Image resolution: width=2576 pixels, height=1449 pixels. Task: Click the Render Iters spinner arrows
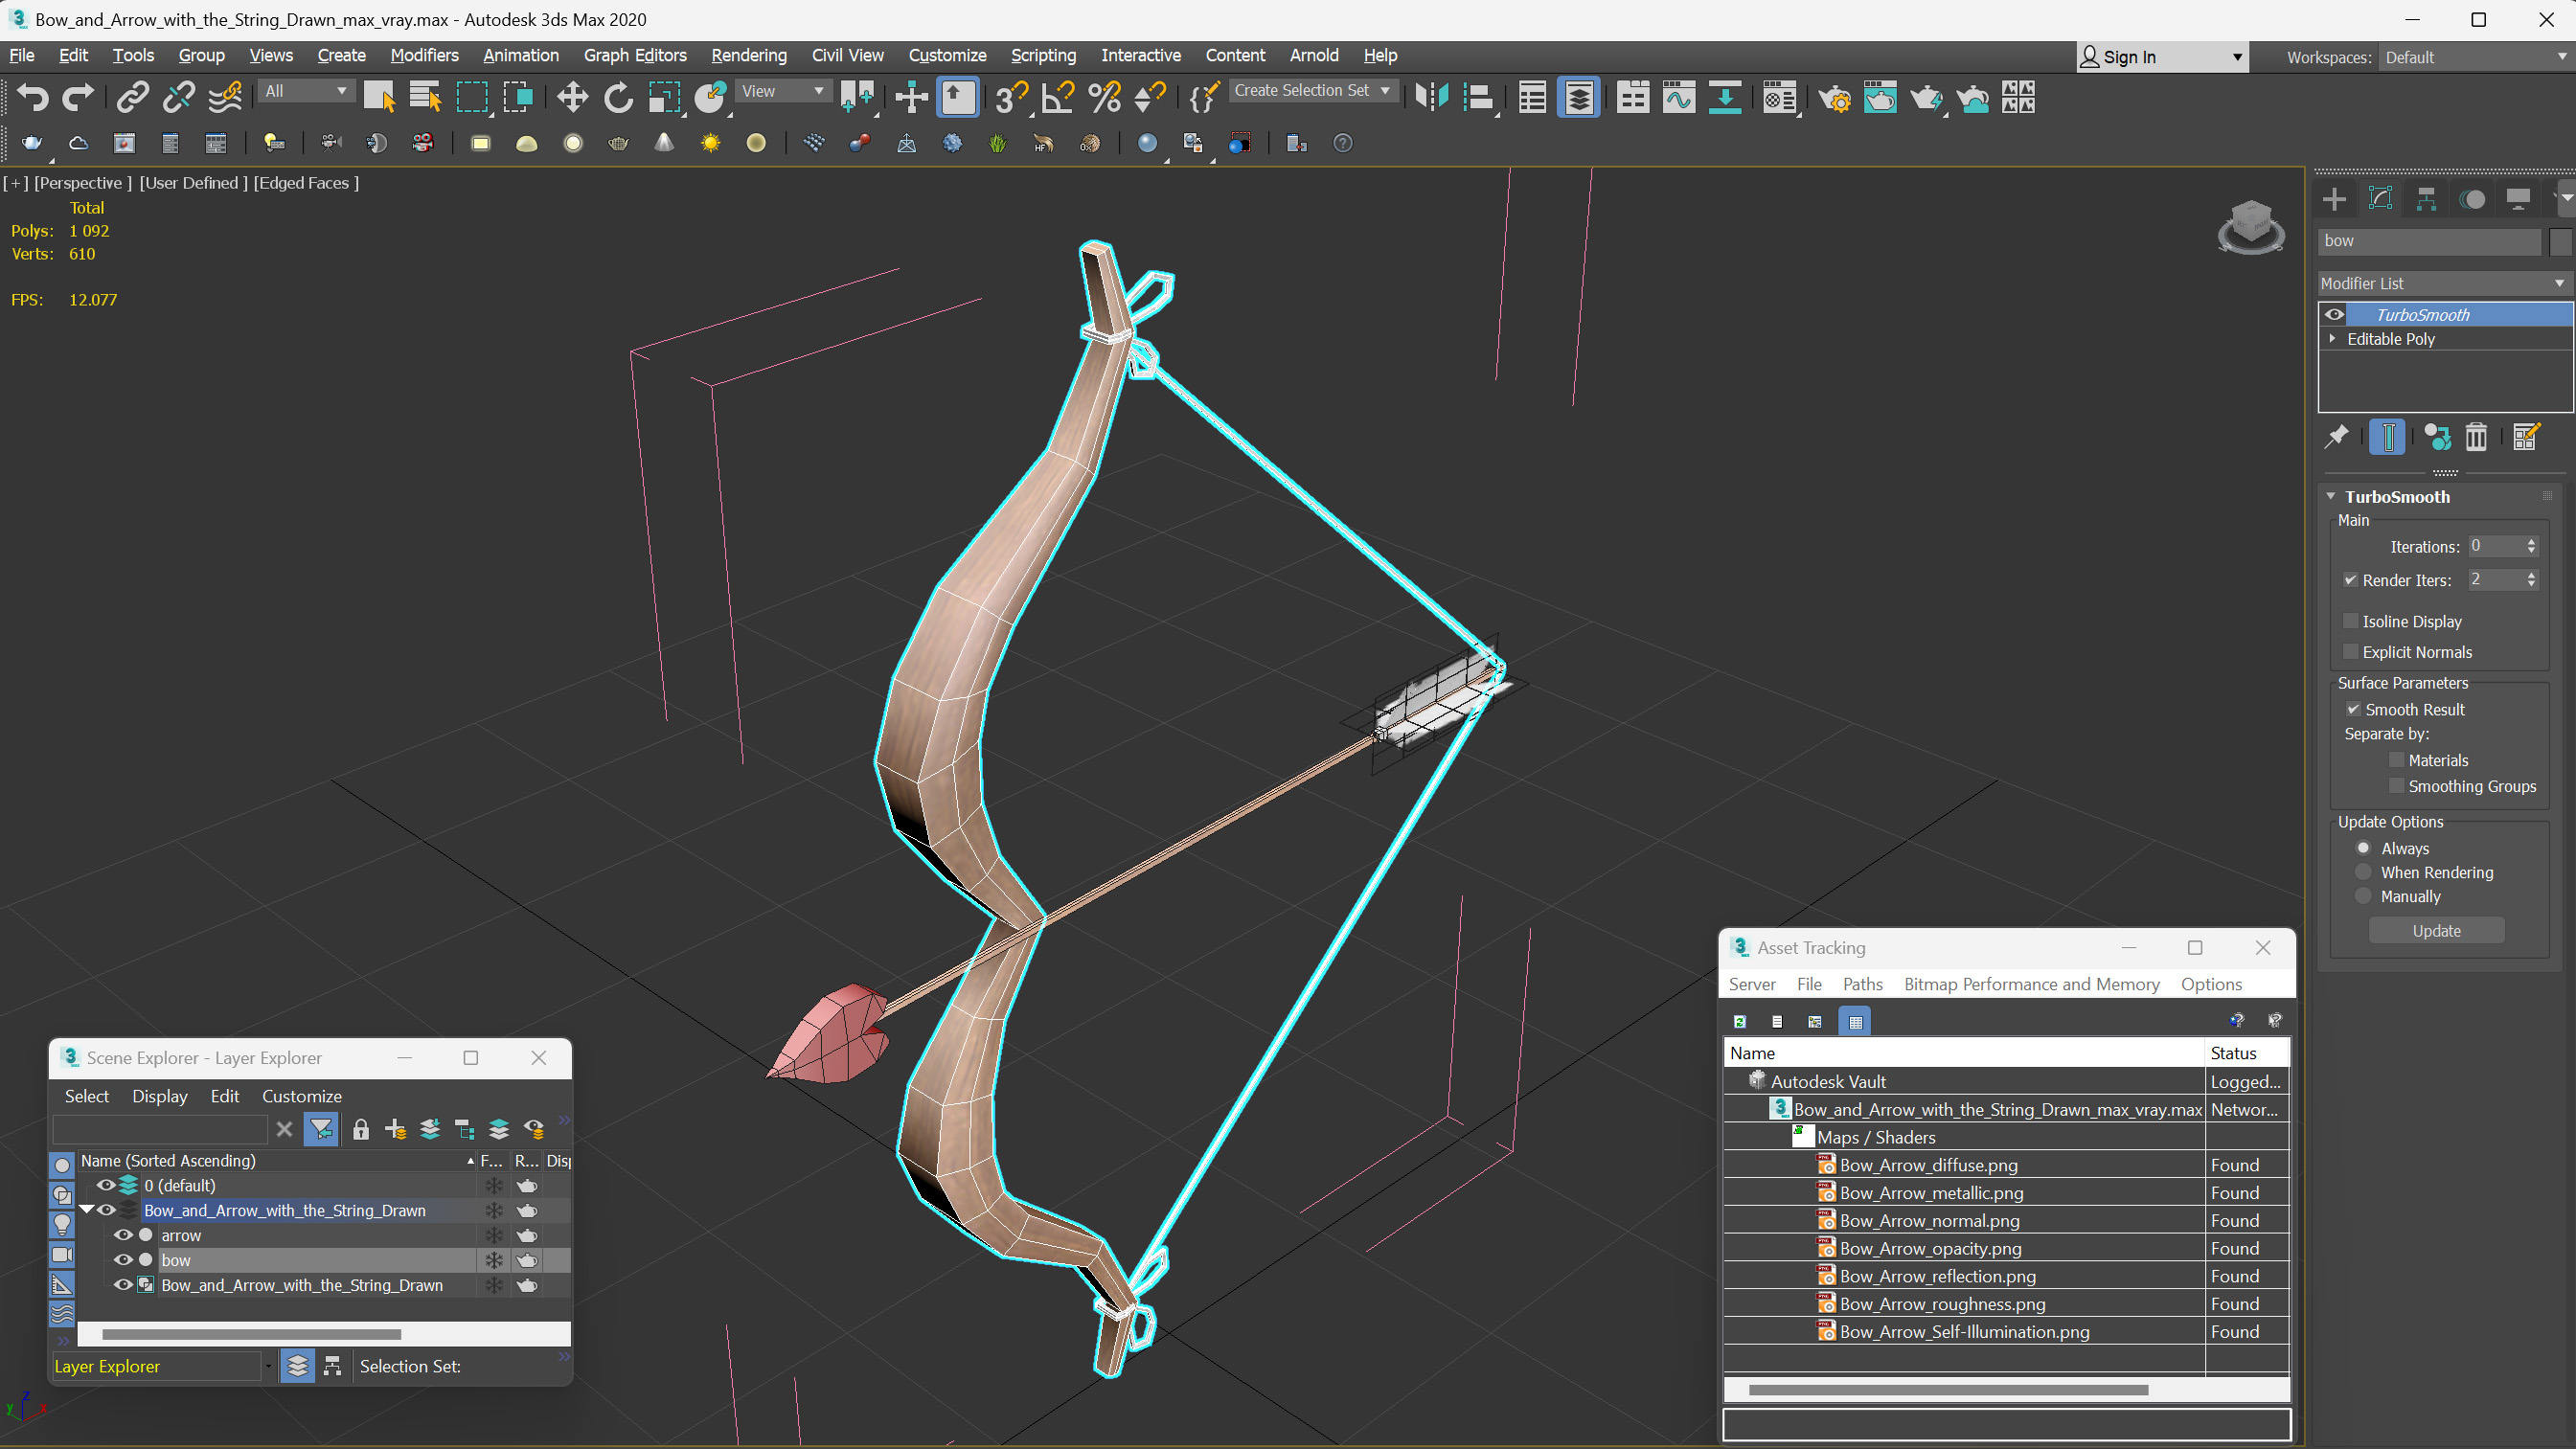[2531, 580]
